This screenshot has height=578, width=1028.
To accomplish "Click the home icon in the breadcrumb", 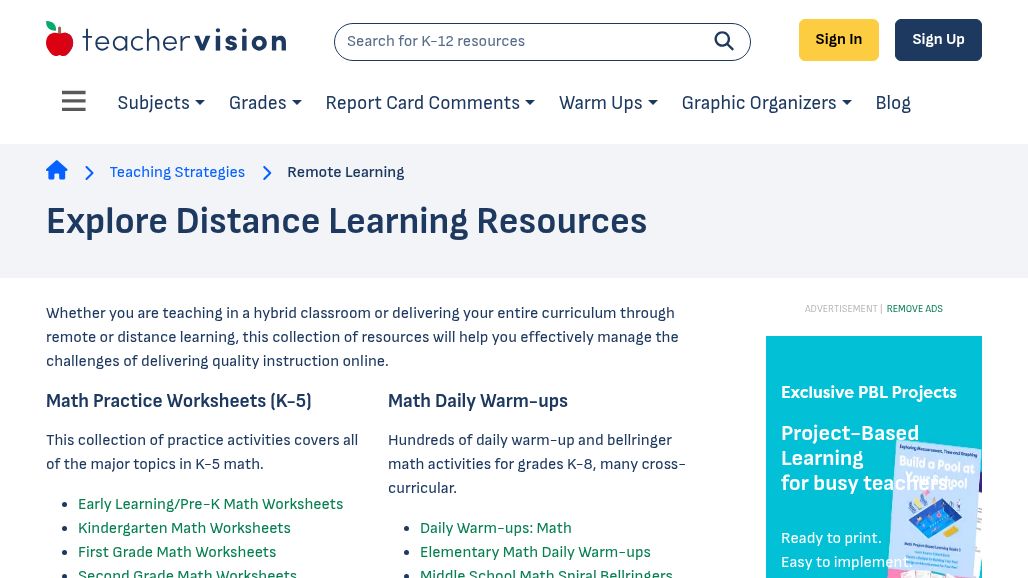I will click(57, 170).
